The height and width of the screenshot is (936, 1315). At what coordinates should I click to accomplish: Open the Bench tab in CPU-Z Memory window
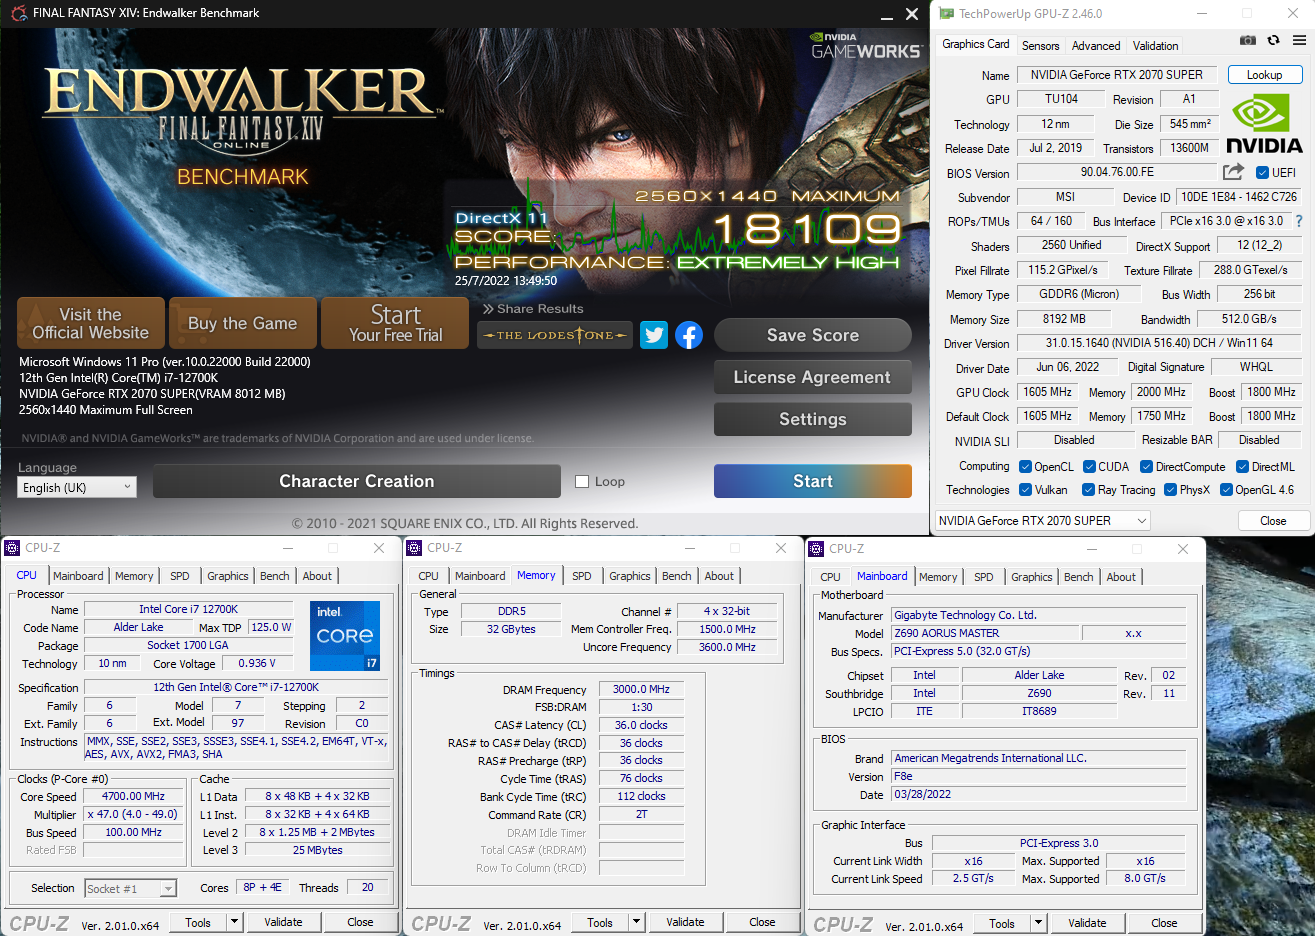677,576
